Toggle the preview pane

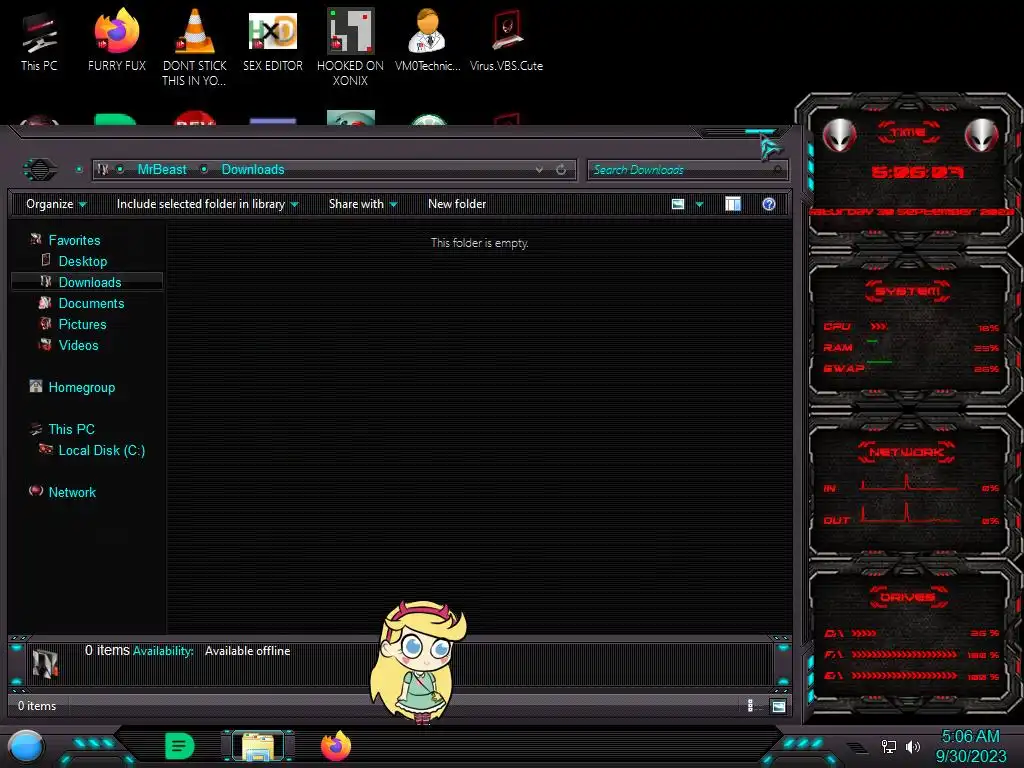(x=733, y=204)
